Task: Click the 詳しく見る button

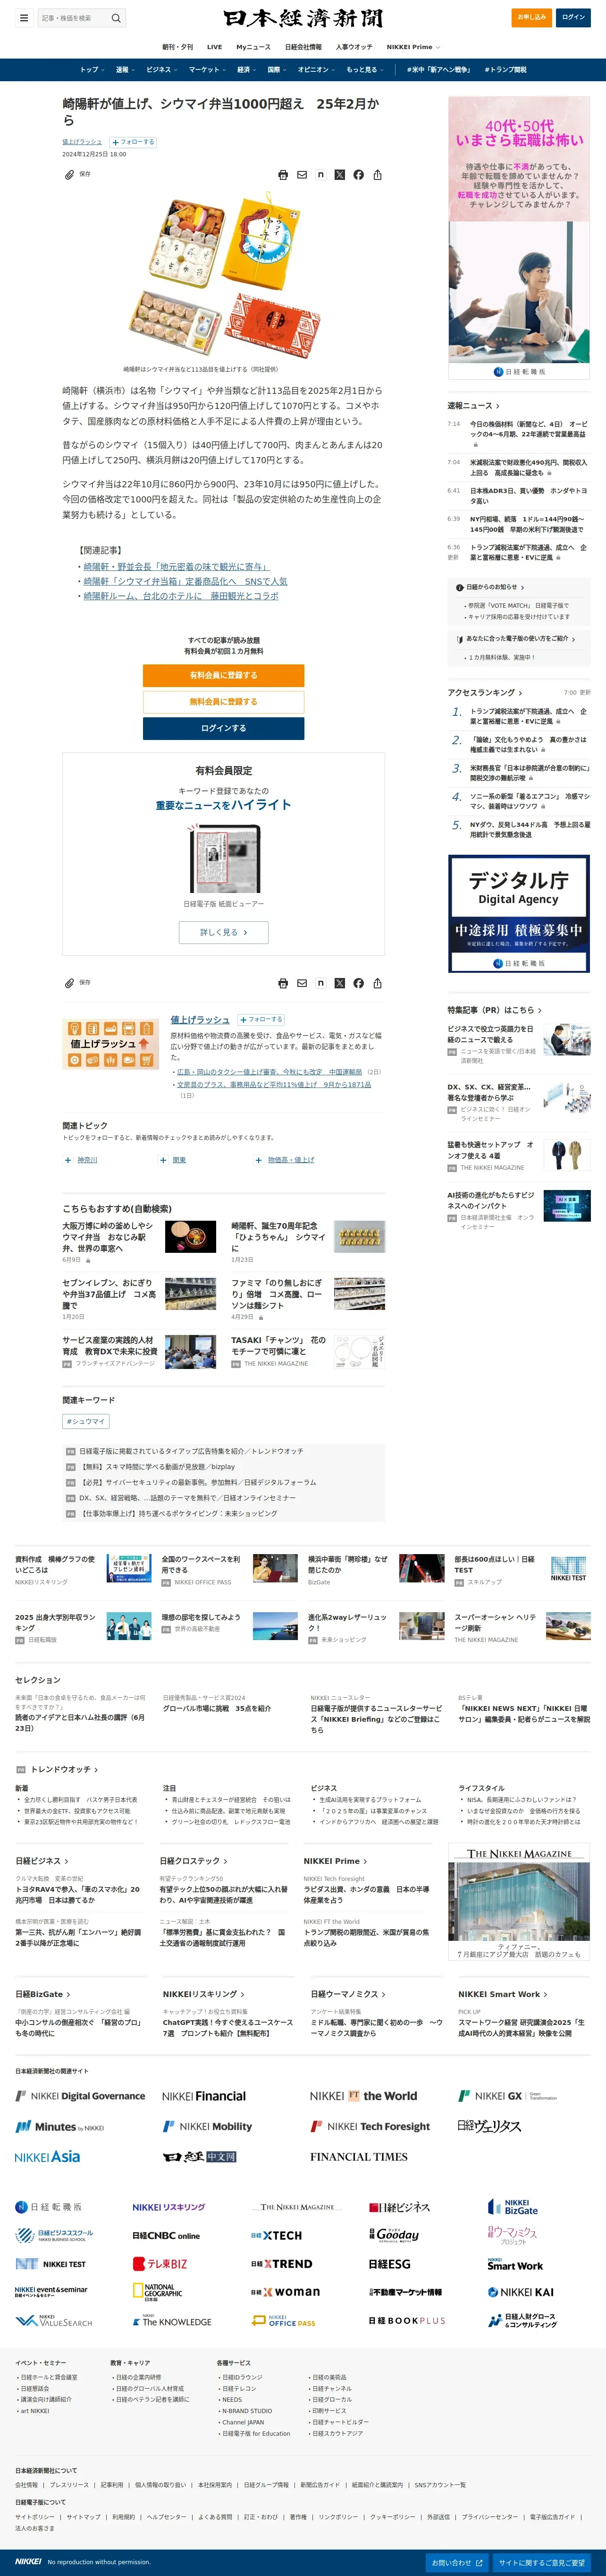Action: click(224, 932)
